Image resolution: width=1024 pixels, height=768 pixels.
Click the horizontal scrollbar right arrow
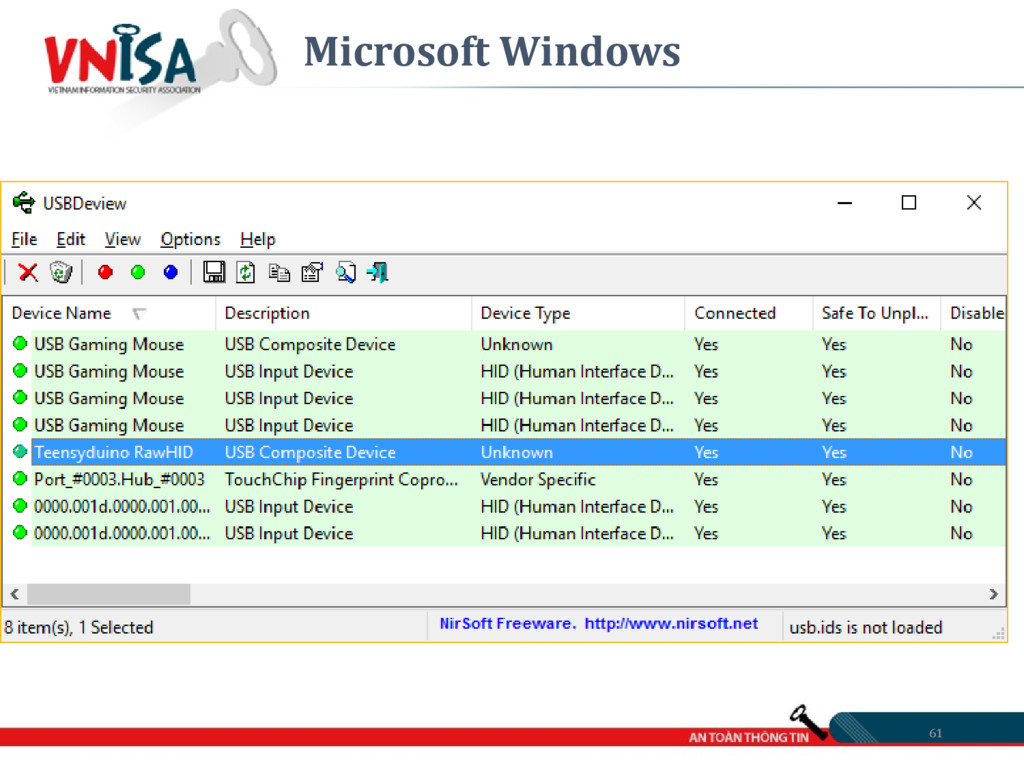(993, 594)
